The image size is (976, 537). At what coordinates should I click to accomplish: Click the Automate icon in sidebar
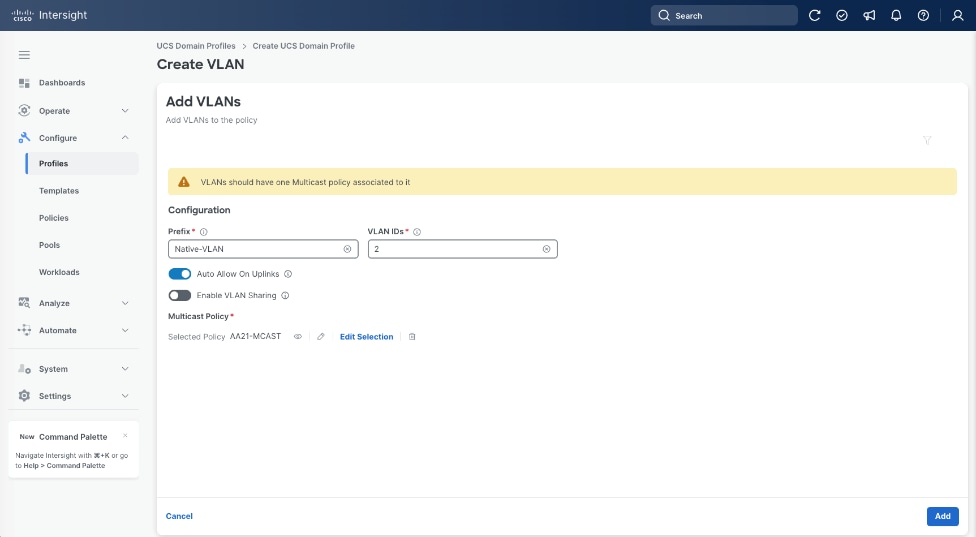[24, 330]
